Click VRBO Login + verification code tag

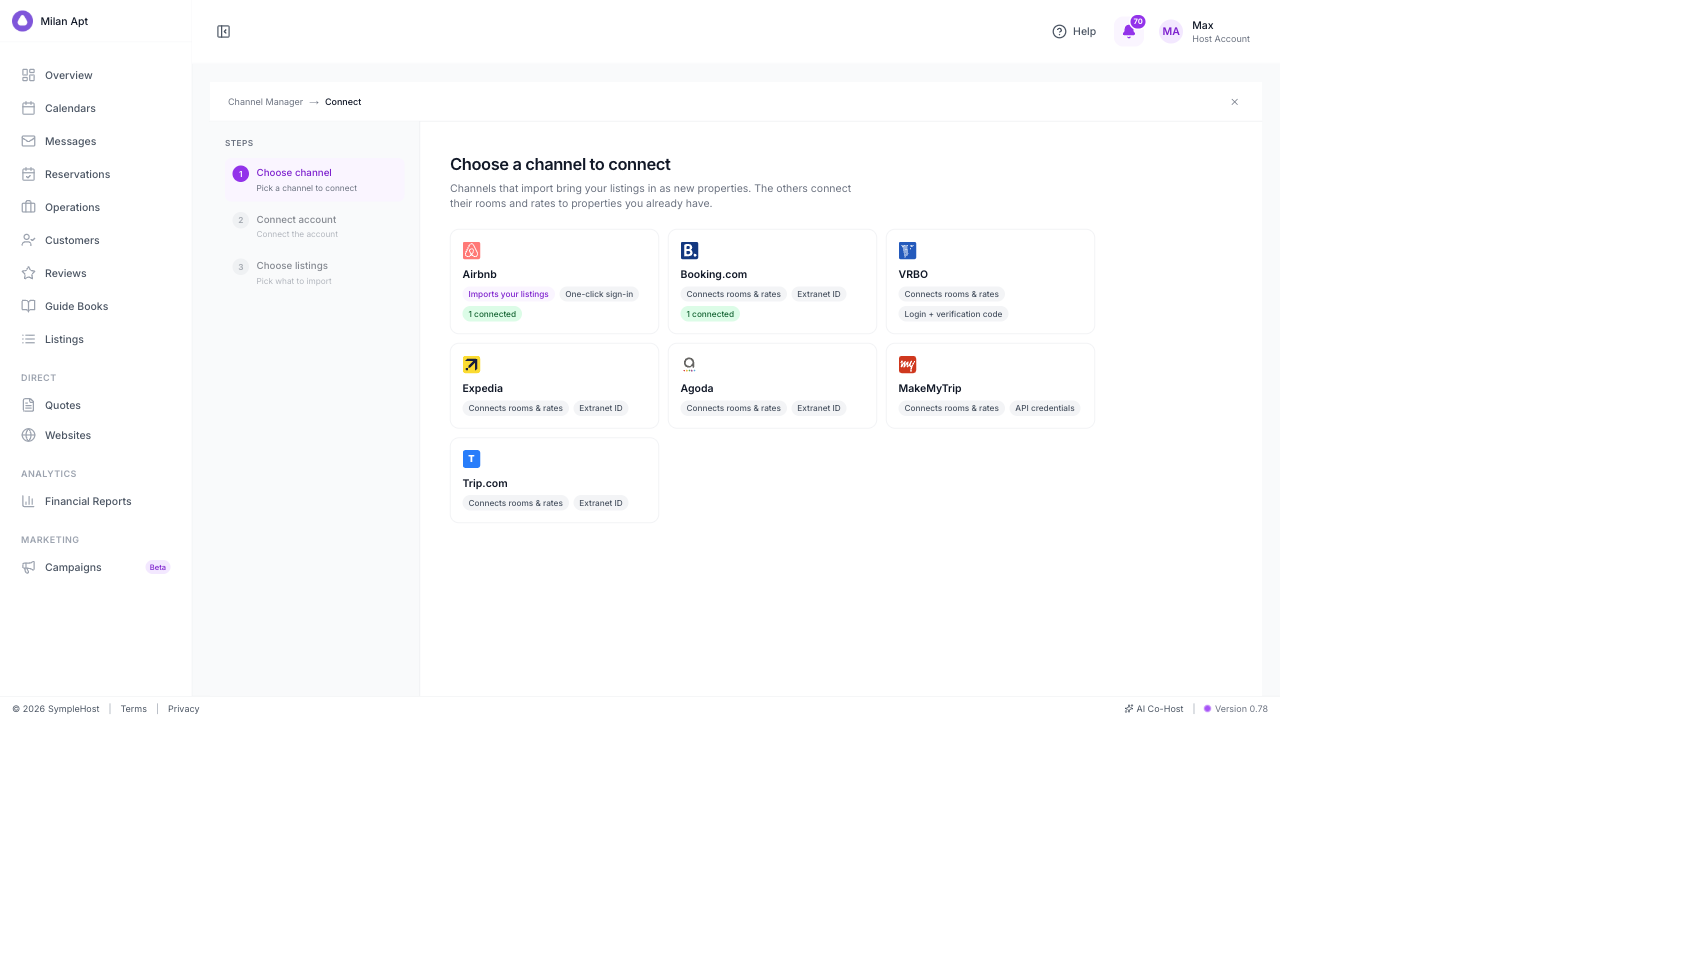(953, 314)
